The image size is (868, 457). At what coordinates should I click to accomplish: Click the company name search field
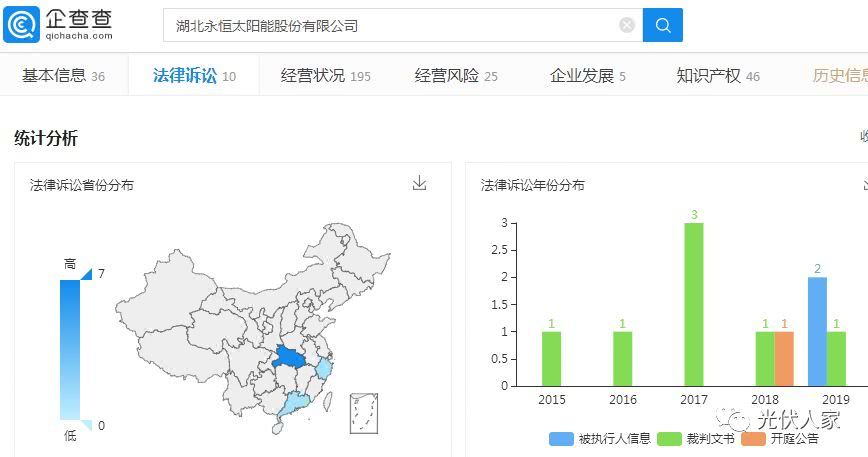click(390, 26)
